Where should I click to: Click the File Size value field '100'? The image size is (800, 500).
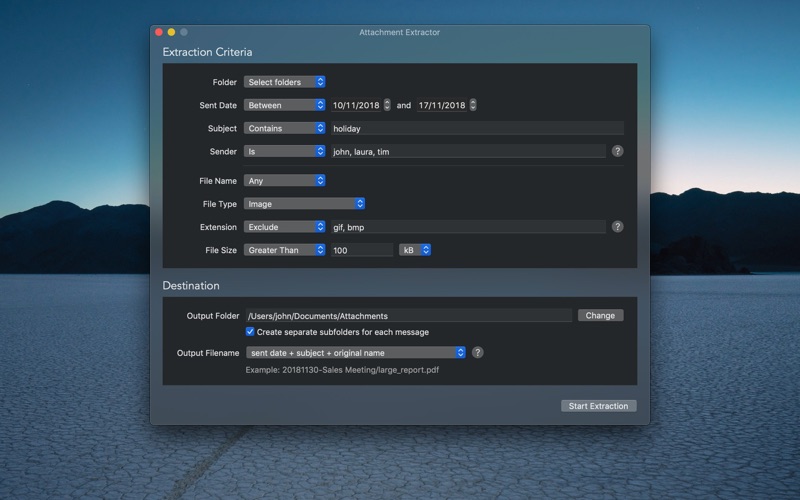coord(362,250)
